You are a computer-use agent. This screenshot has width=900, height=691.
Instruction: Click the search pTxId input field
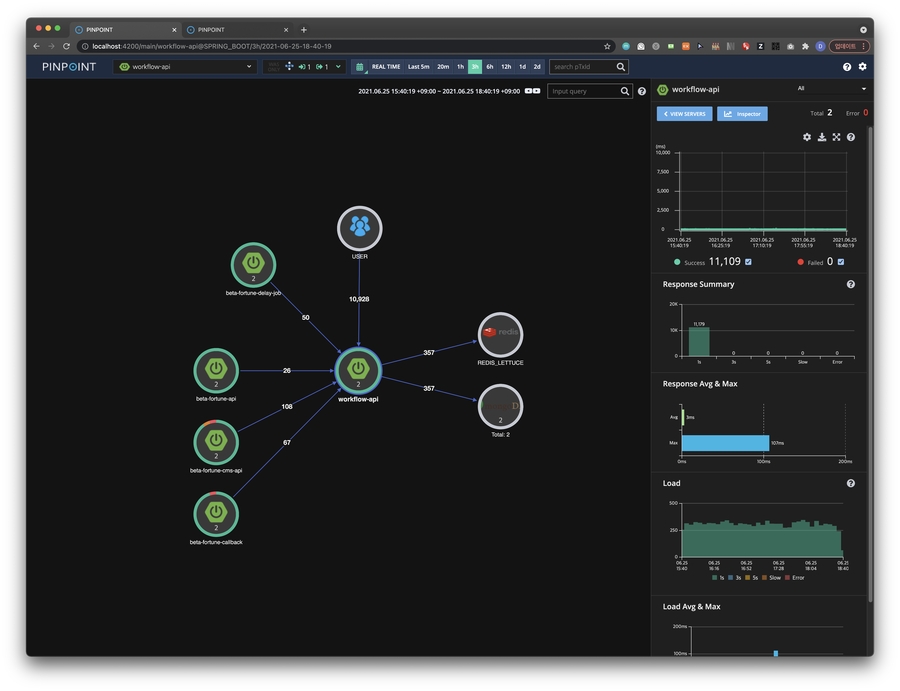pos(582,67)
